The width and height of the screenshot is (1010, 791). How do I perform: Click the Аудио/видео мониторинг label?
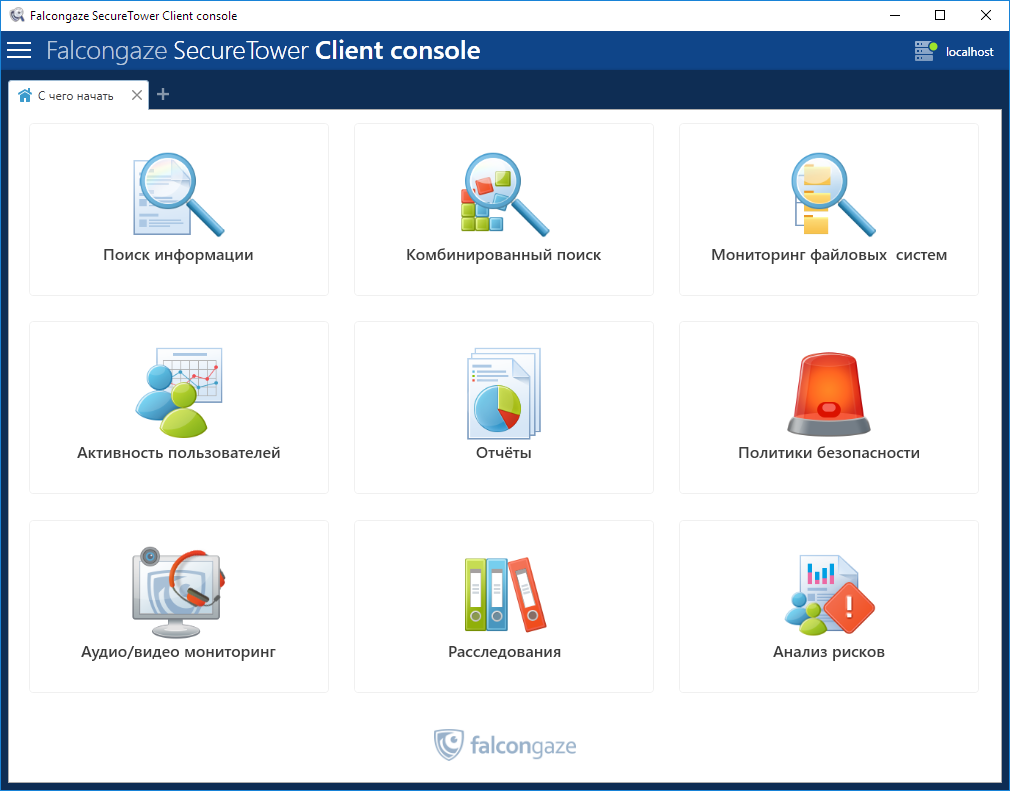pos(178,652)
